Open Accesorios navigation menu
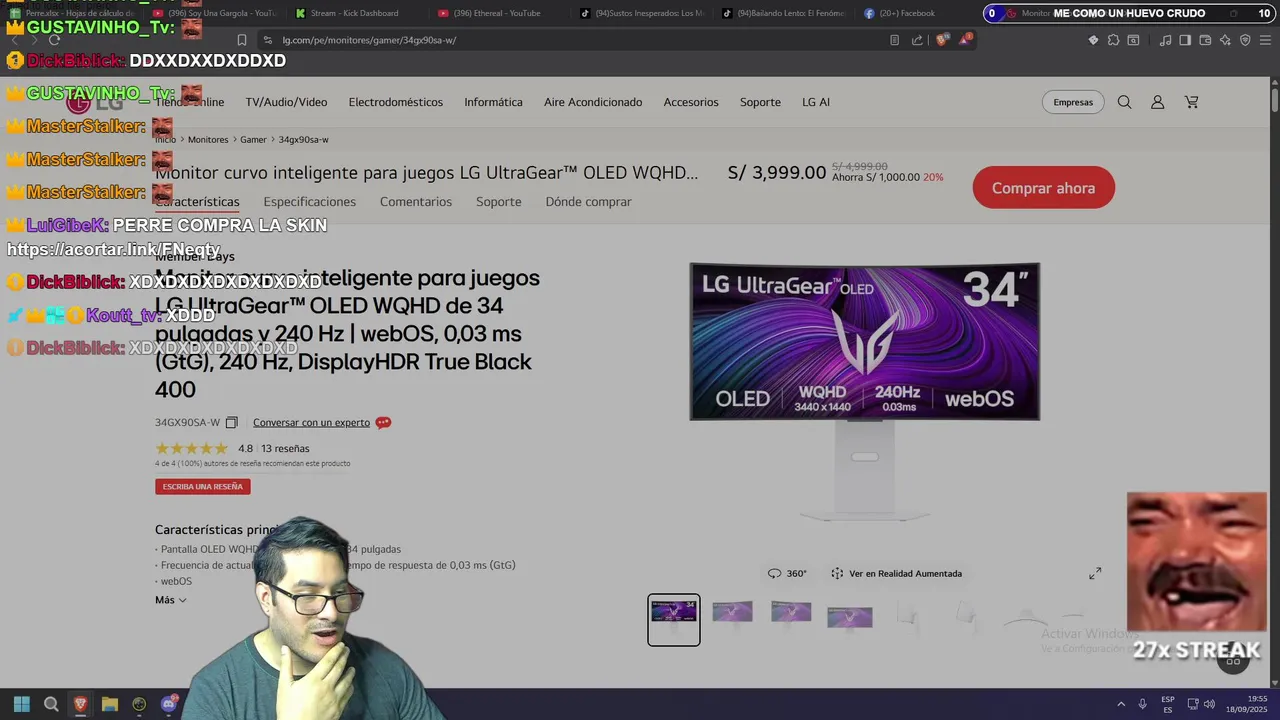1280x720 pixels. click(691, 102)
